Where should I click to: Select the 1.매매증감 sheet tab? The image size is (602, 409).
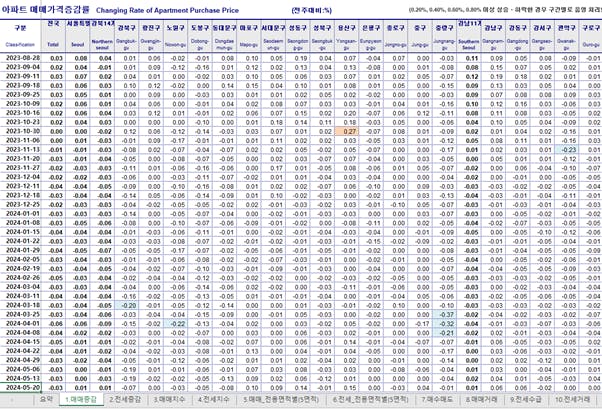(x=81, y=399)
